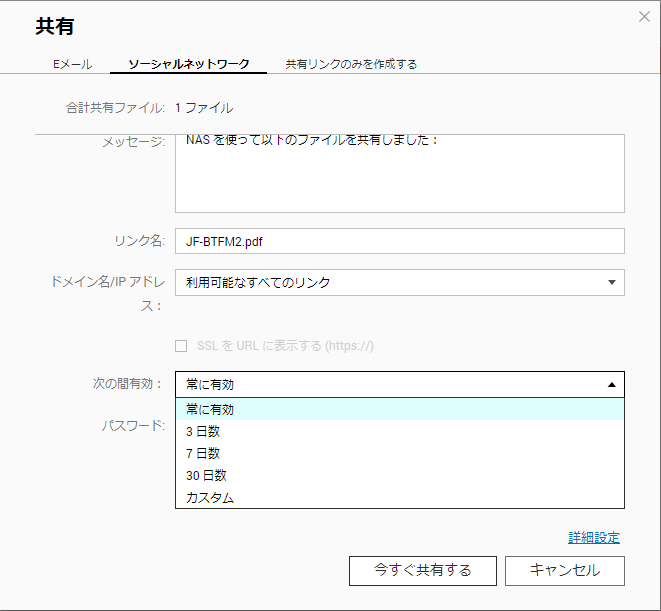Image resolution: width=661 pixels, height=611 pixels.
Task: Expand the ドメイン名/IP アドレス dropdown
Action: 400,283
